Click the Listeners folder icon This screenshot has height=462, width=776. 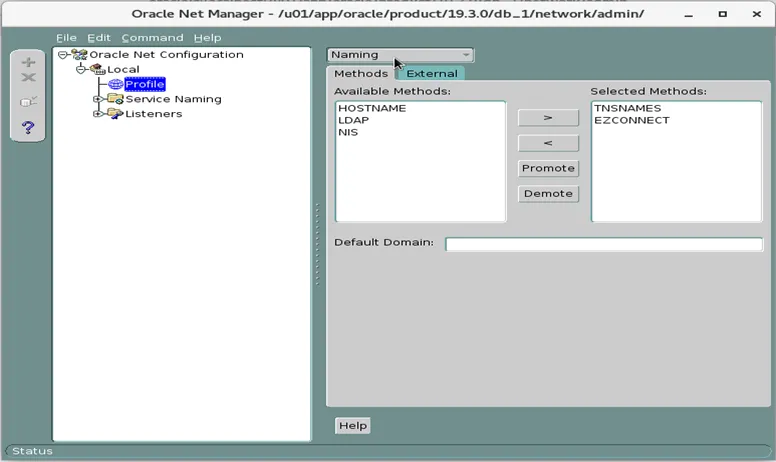pos(115,114)
